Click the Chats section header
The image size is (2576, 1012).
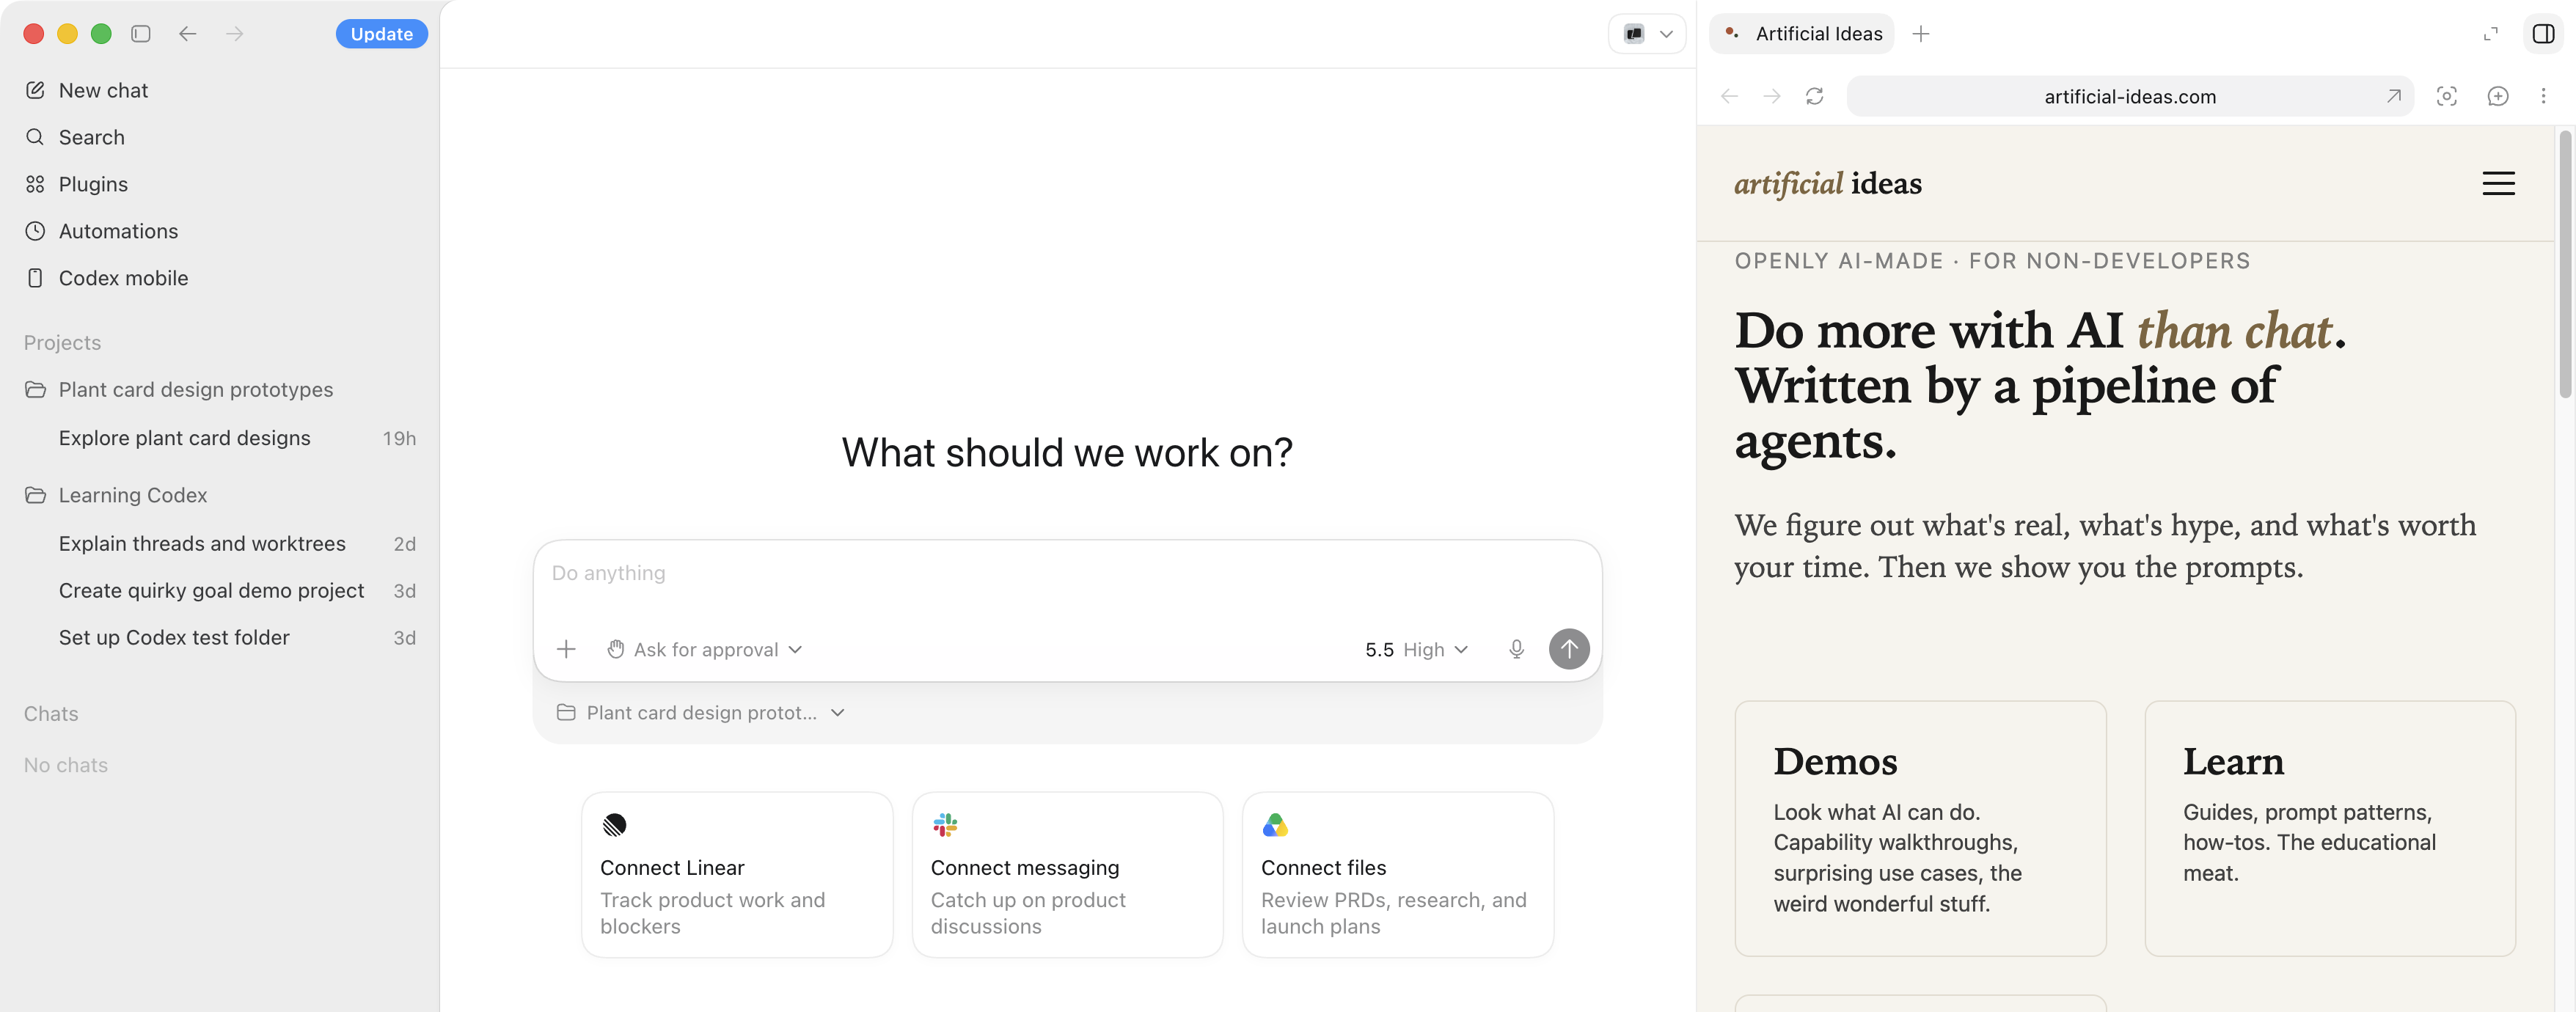coord(51,713)
